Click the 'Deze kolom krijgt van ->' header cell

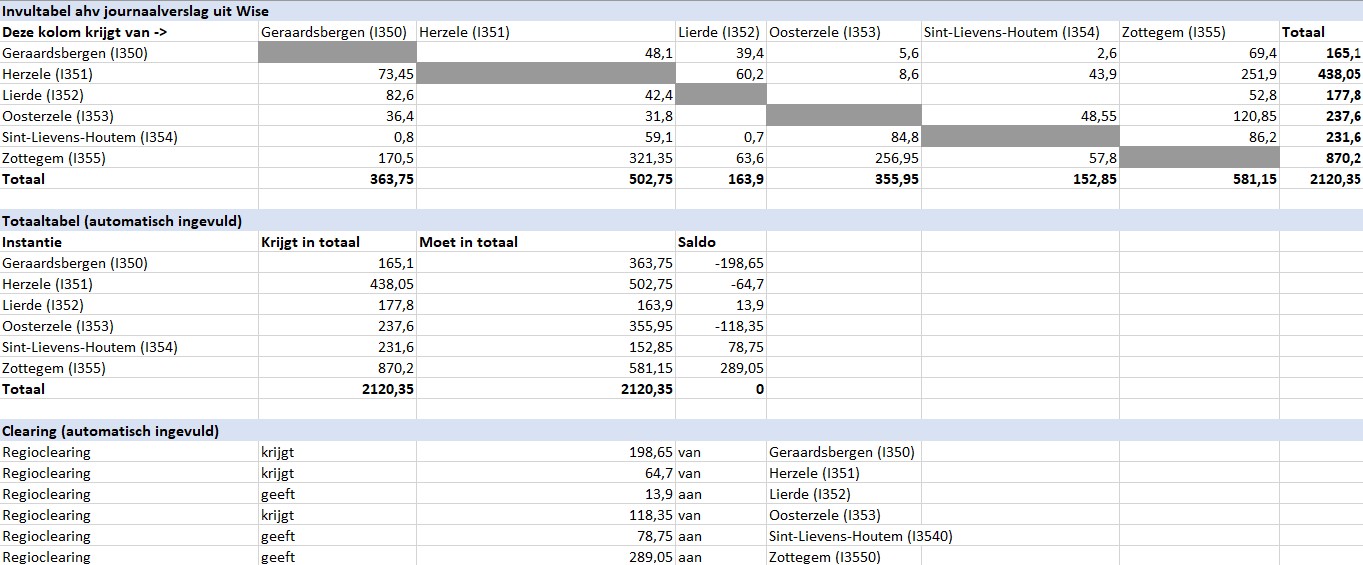128,32
